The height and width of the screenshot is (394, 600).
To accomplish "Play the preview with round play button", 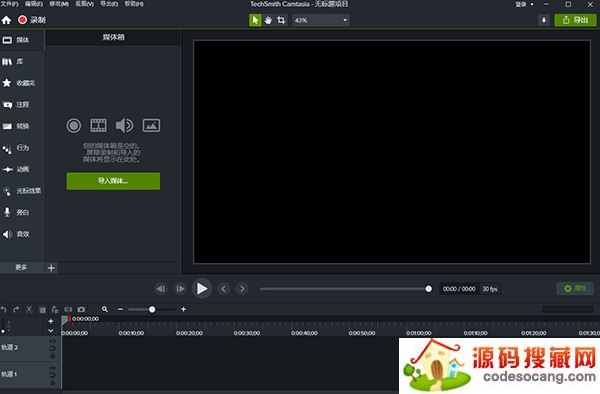I will [x=202, y=289].
